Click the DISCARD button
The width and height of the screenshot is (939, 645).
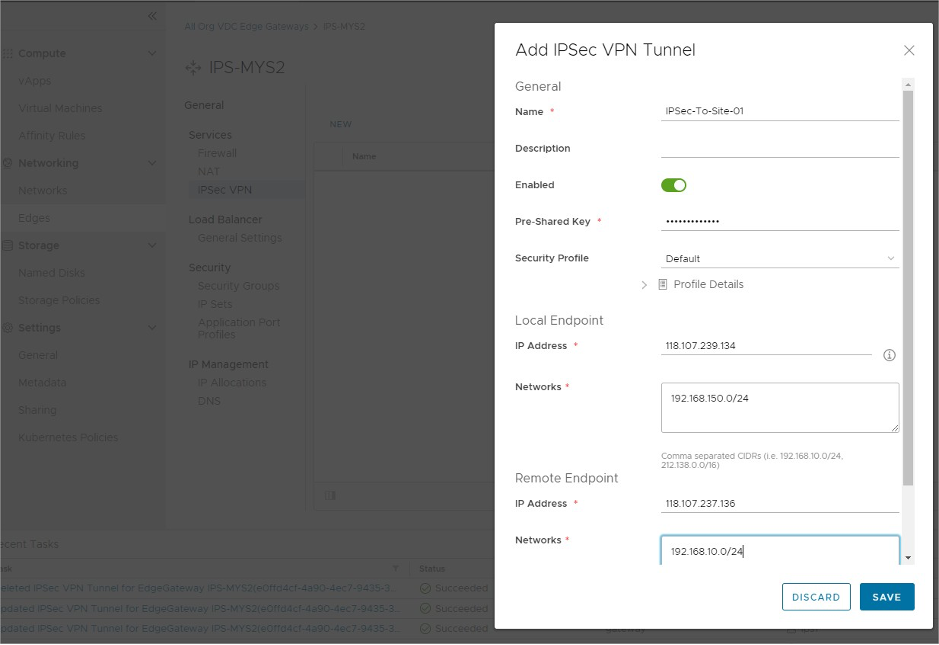816,597
